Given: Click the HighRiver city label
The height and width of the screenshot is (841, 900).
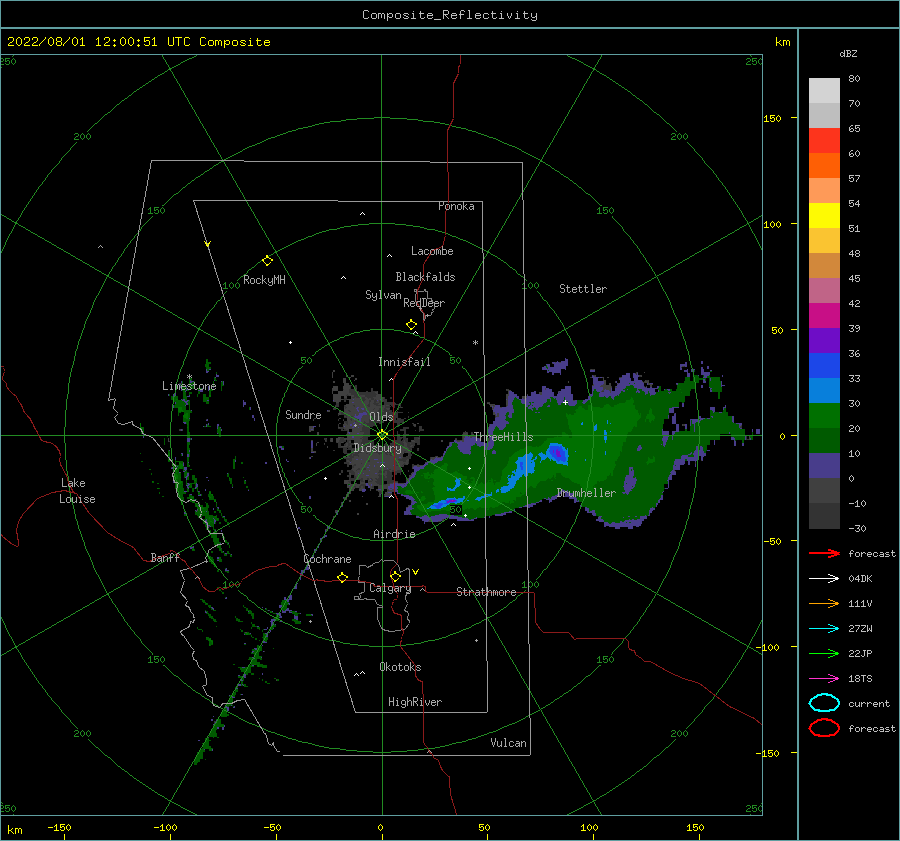Looking at the screenshot, I should click(x=415, y=702).
